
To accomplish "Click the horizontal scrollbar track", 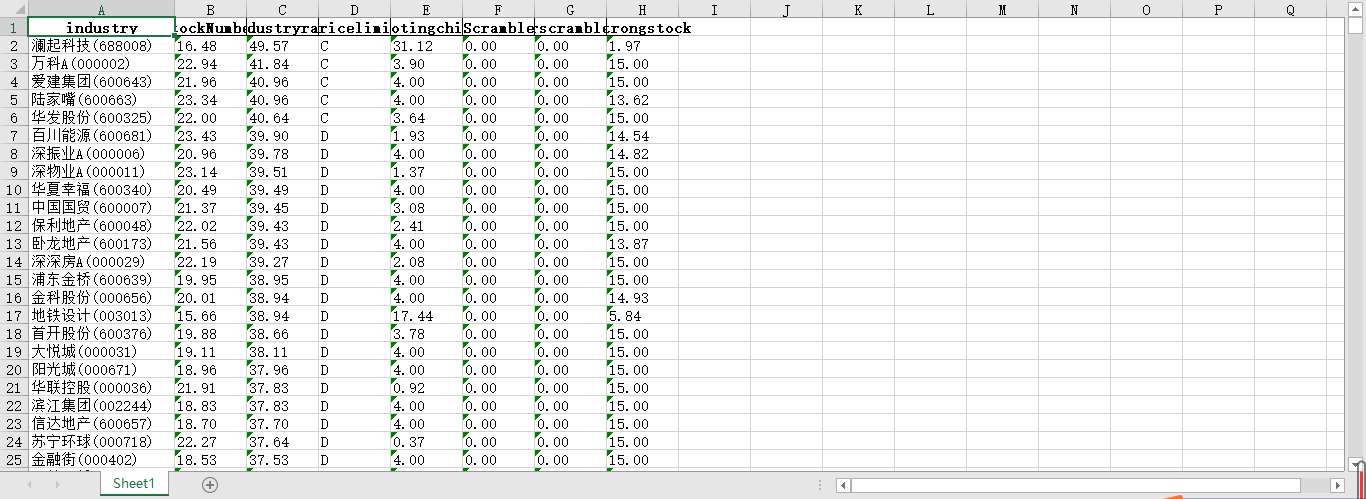I will pyautogui.click(x=1090, y=485).
